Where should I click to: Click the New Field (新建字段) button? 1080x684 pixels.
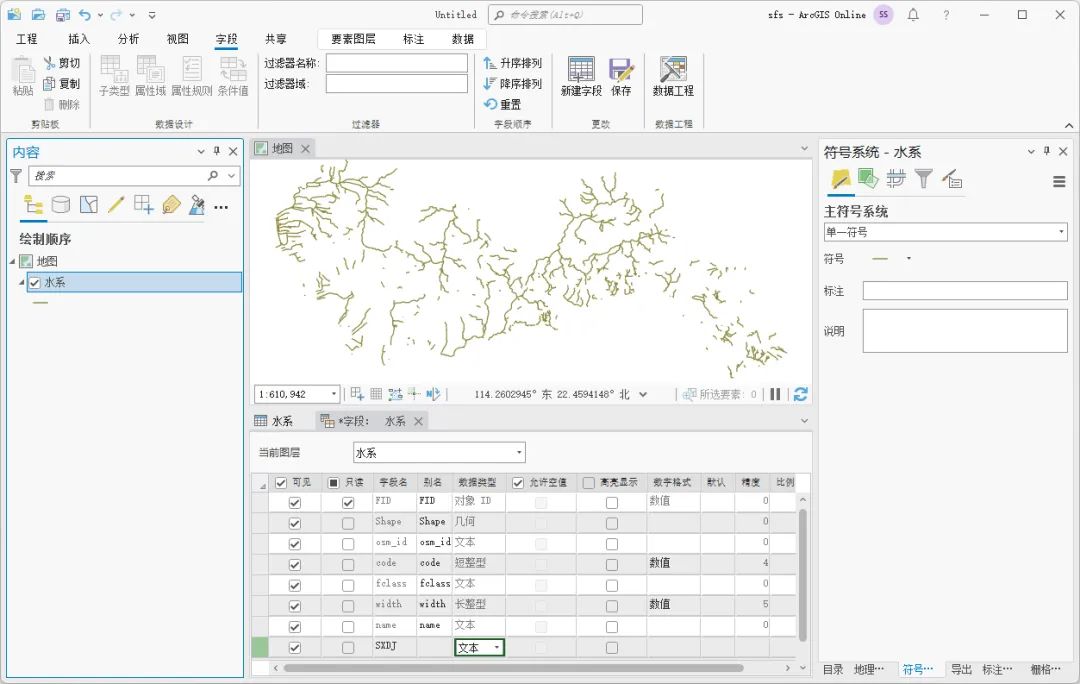click(x=581, y=76)
